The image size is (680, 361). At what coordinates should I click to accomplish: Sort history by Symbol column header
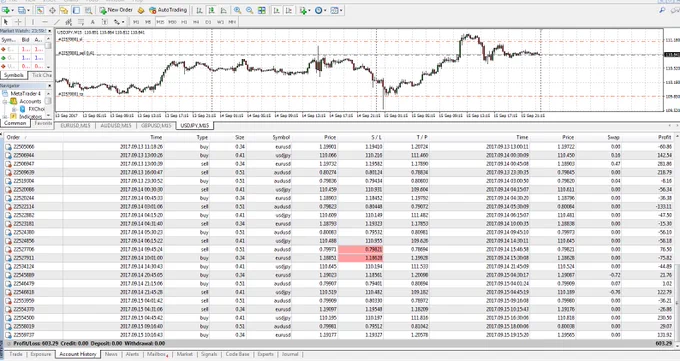281,137
